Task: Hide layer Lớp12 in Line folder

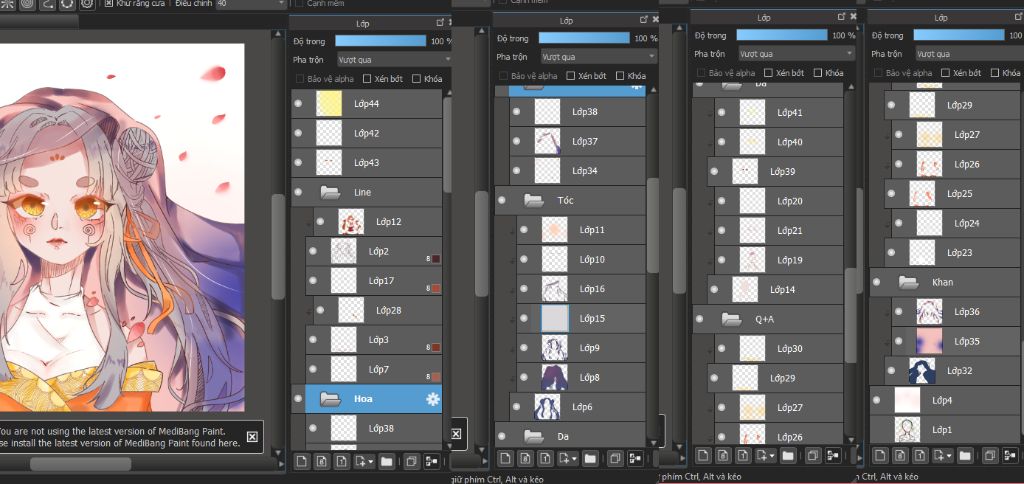Action: click(320, 222)
